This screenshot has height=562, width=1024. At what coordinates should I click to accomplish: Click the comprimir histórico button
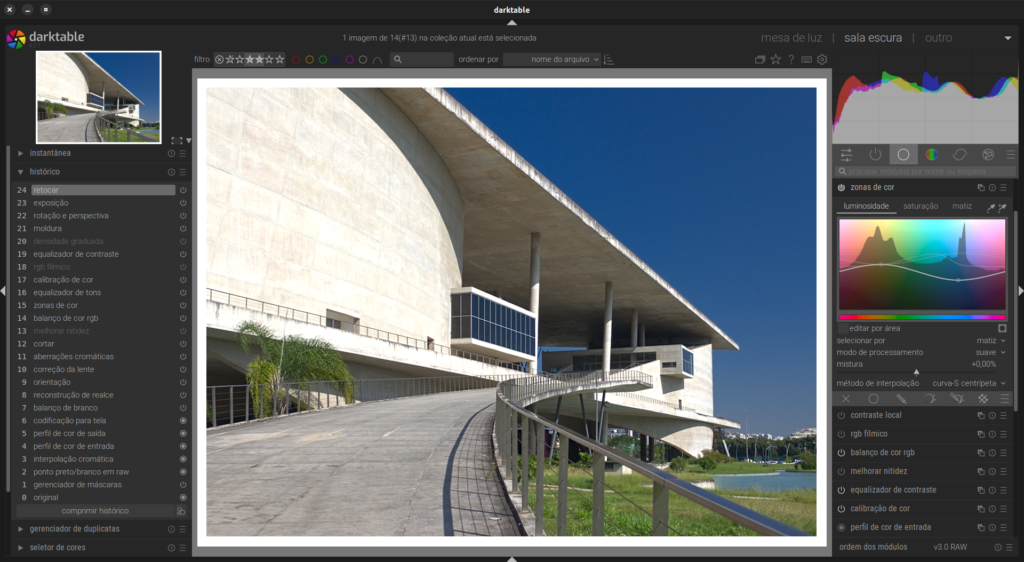pyautogui.click(x=95, y=510)
